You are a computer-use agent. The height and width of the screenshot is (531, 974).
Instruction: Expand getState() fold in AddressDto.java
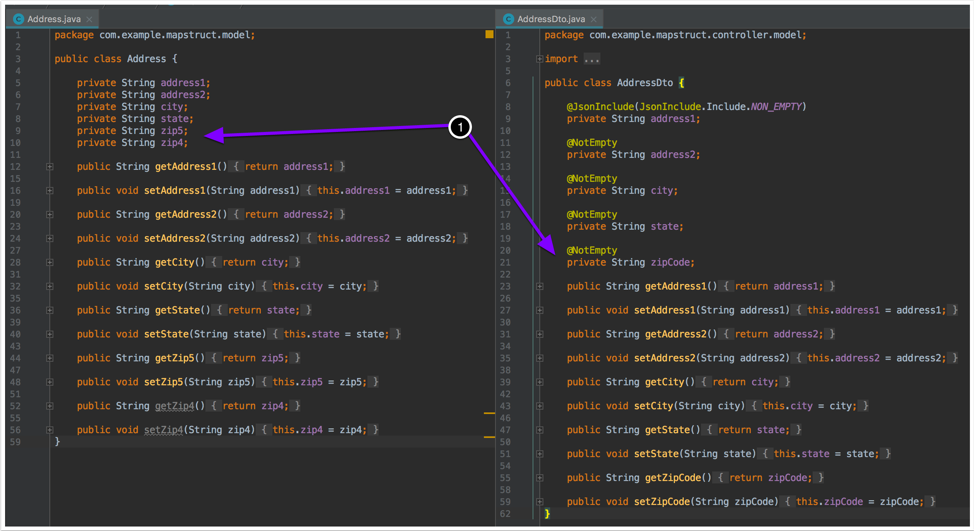(539, 430)
